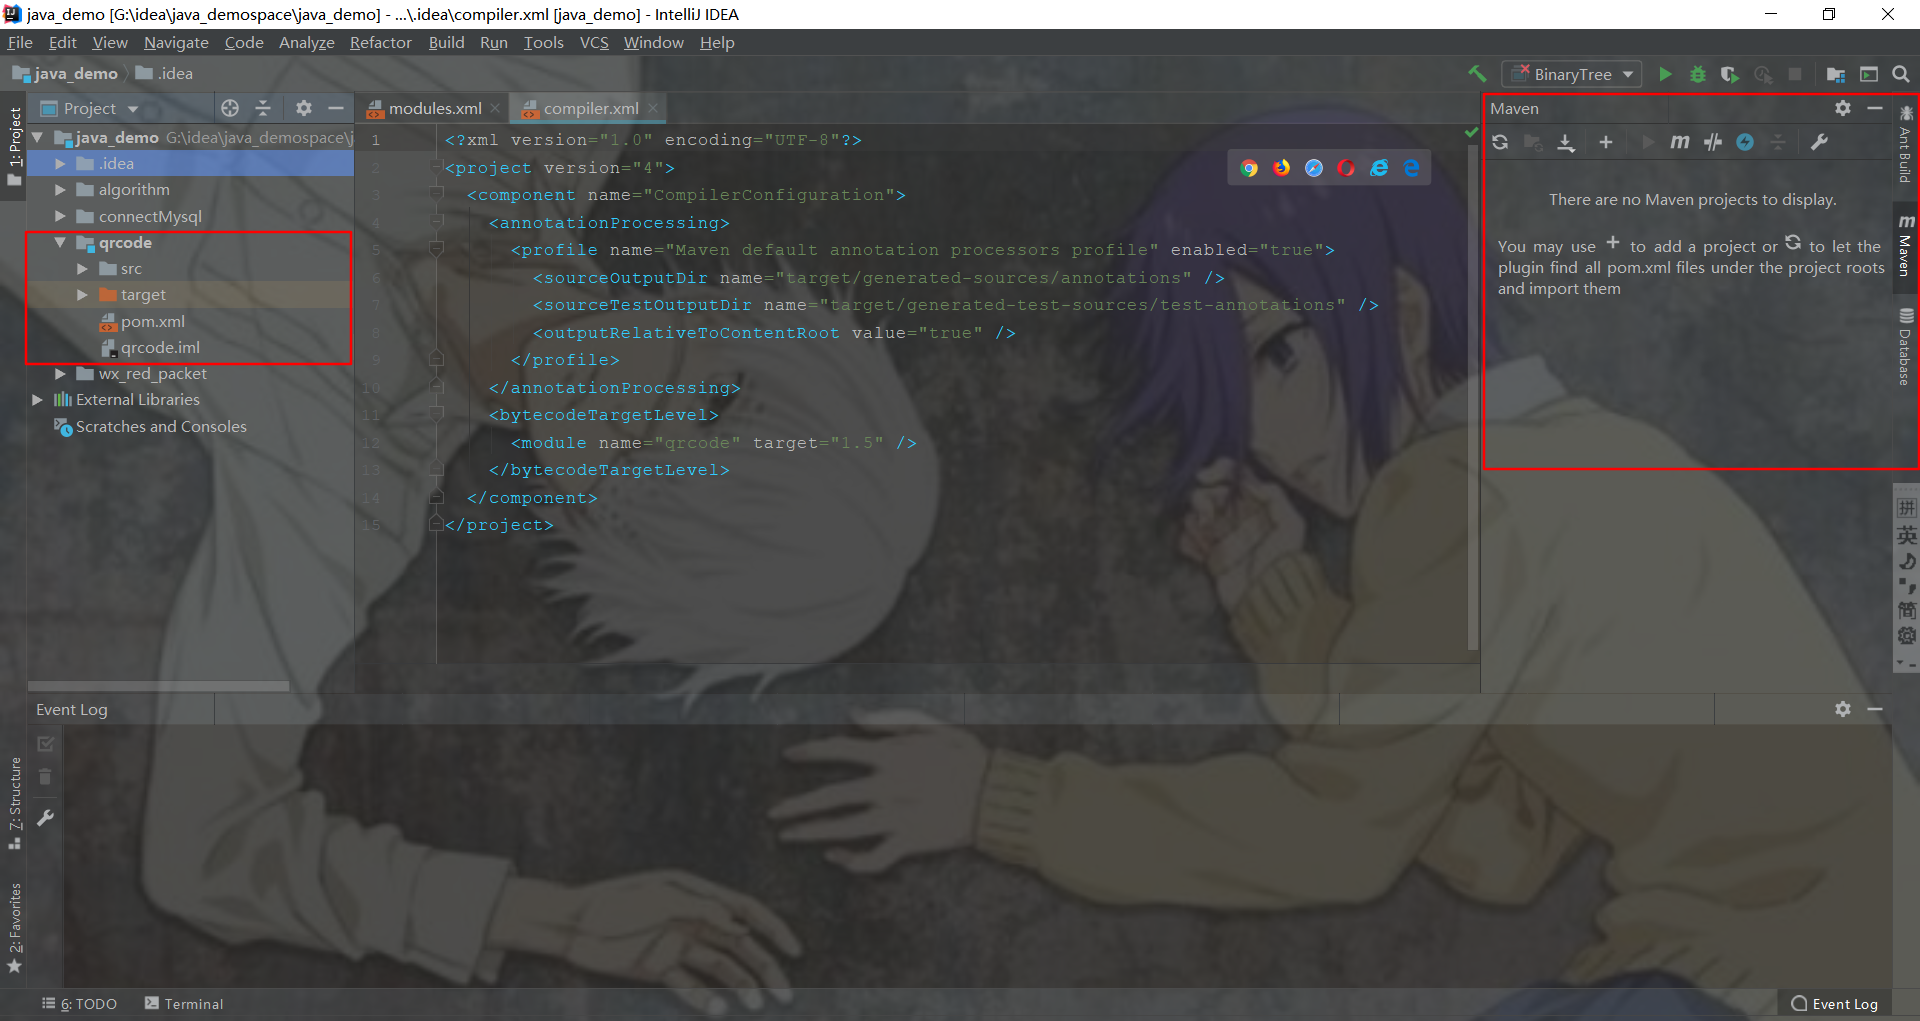Click java_demo in navigation breadcrumb
Screen dimensions: 1920x1021
click(65, 73)
